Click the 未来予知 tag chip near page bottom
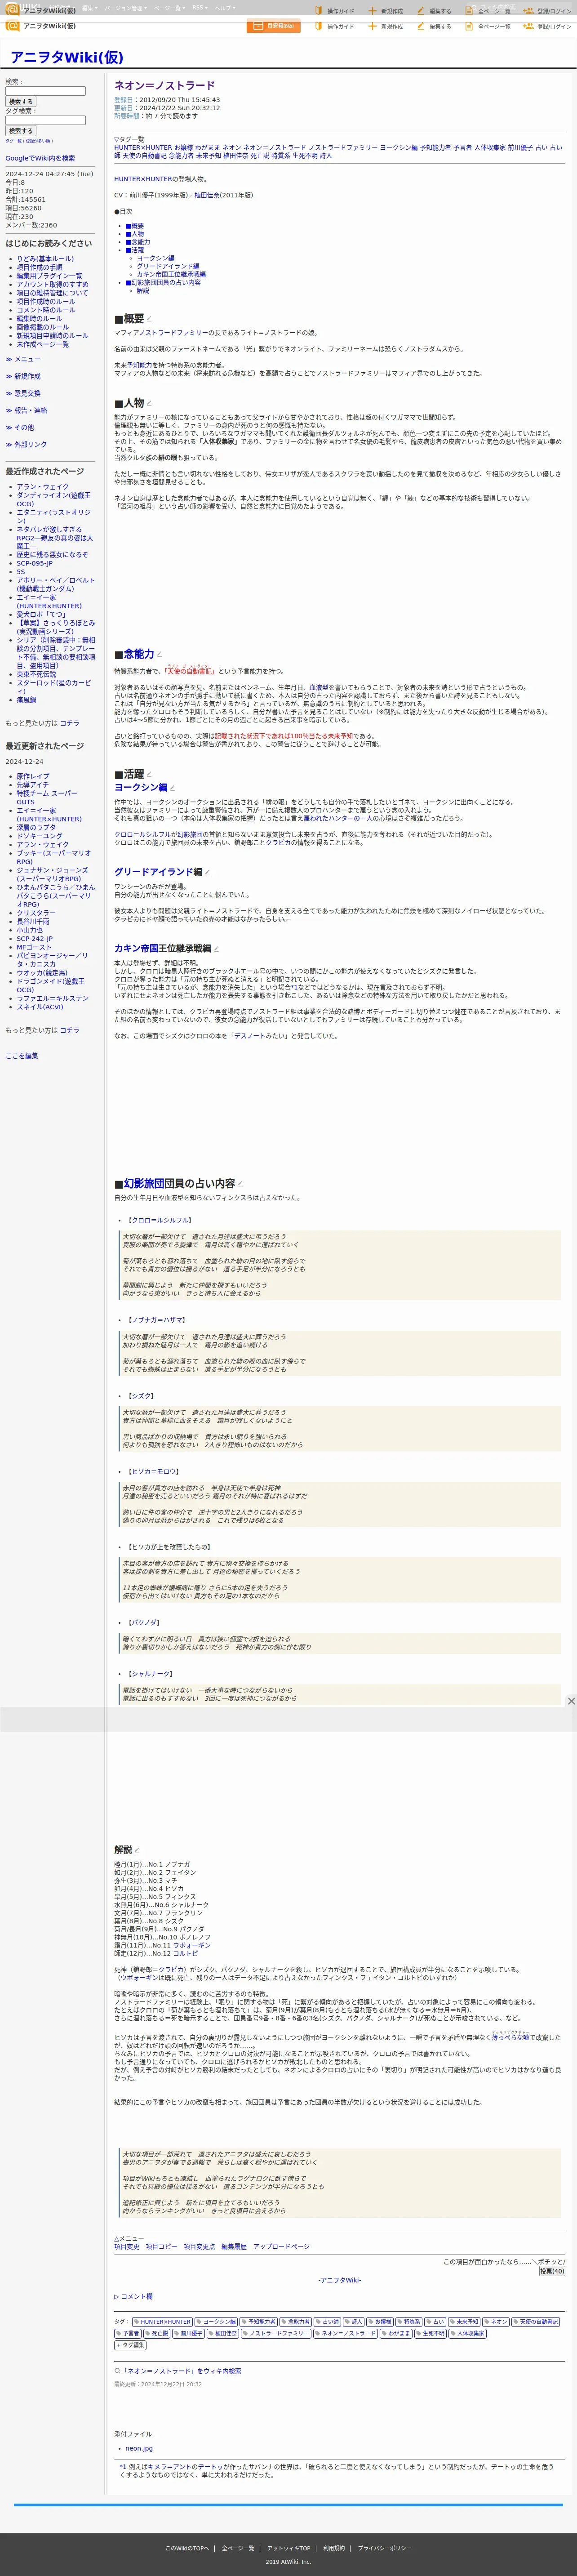 465,2322
